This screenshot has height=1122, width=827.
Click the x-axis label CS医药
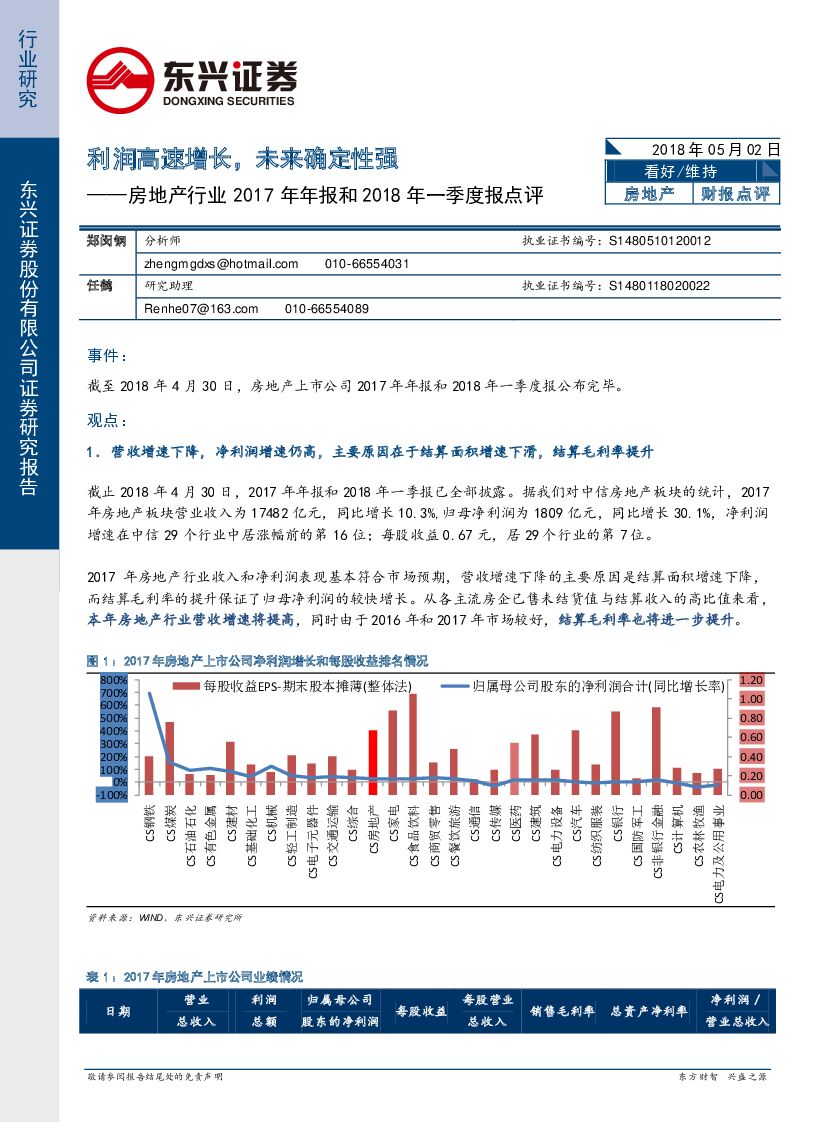[x=515, y=823]
